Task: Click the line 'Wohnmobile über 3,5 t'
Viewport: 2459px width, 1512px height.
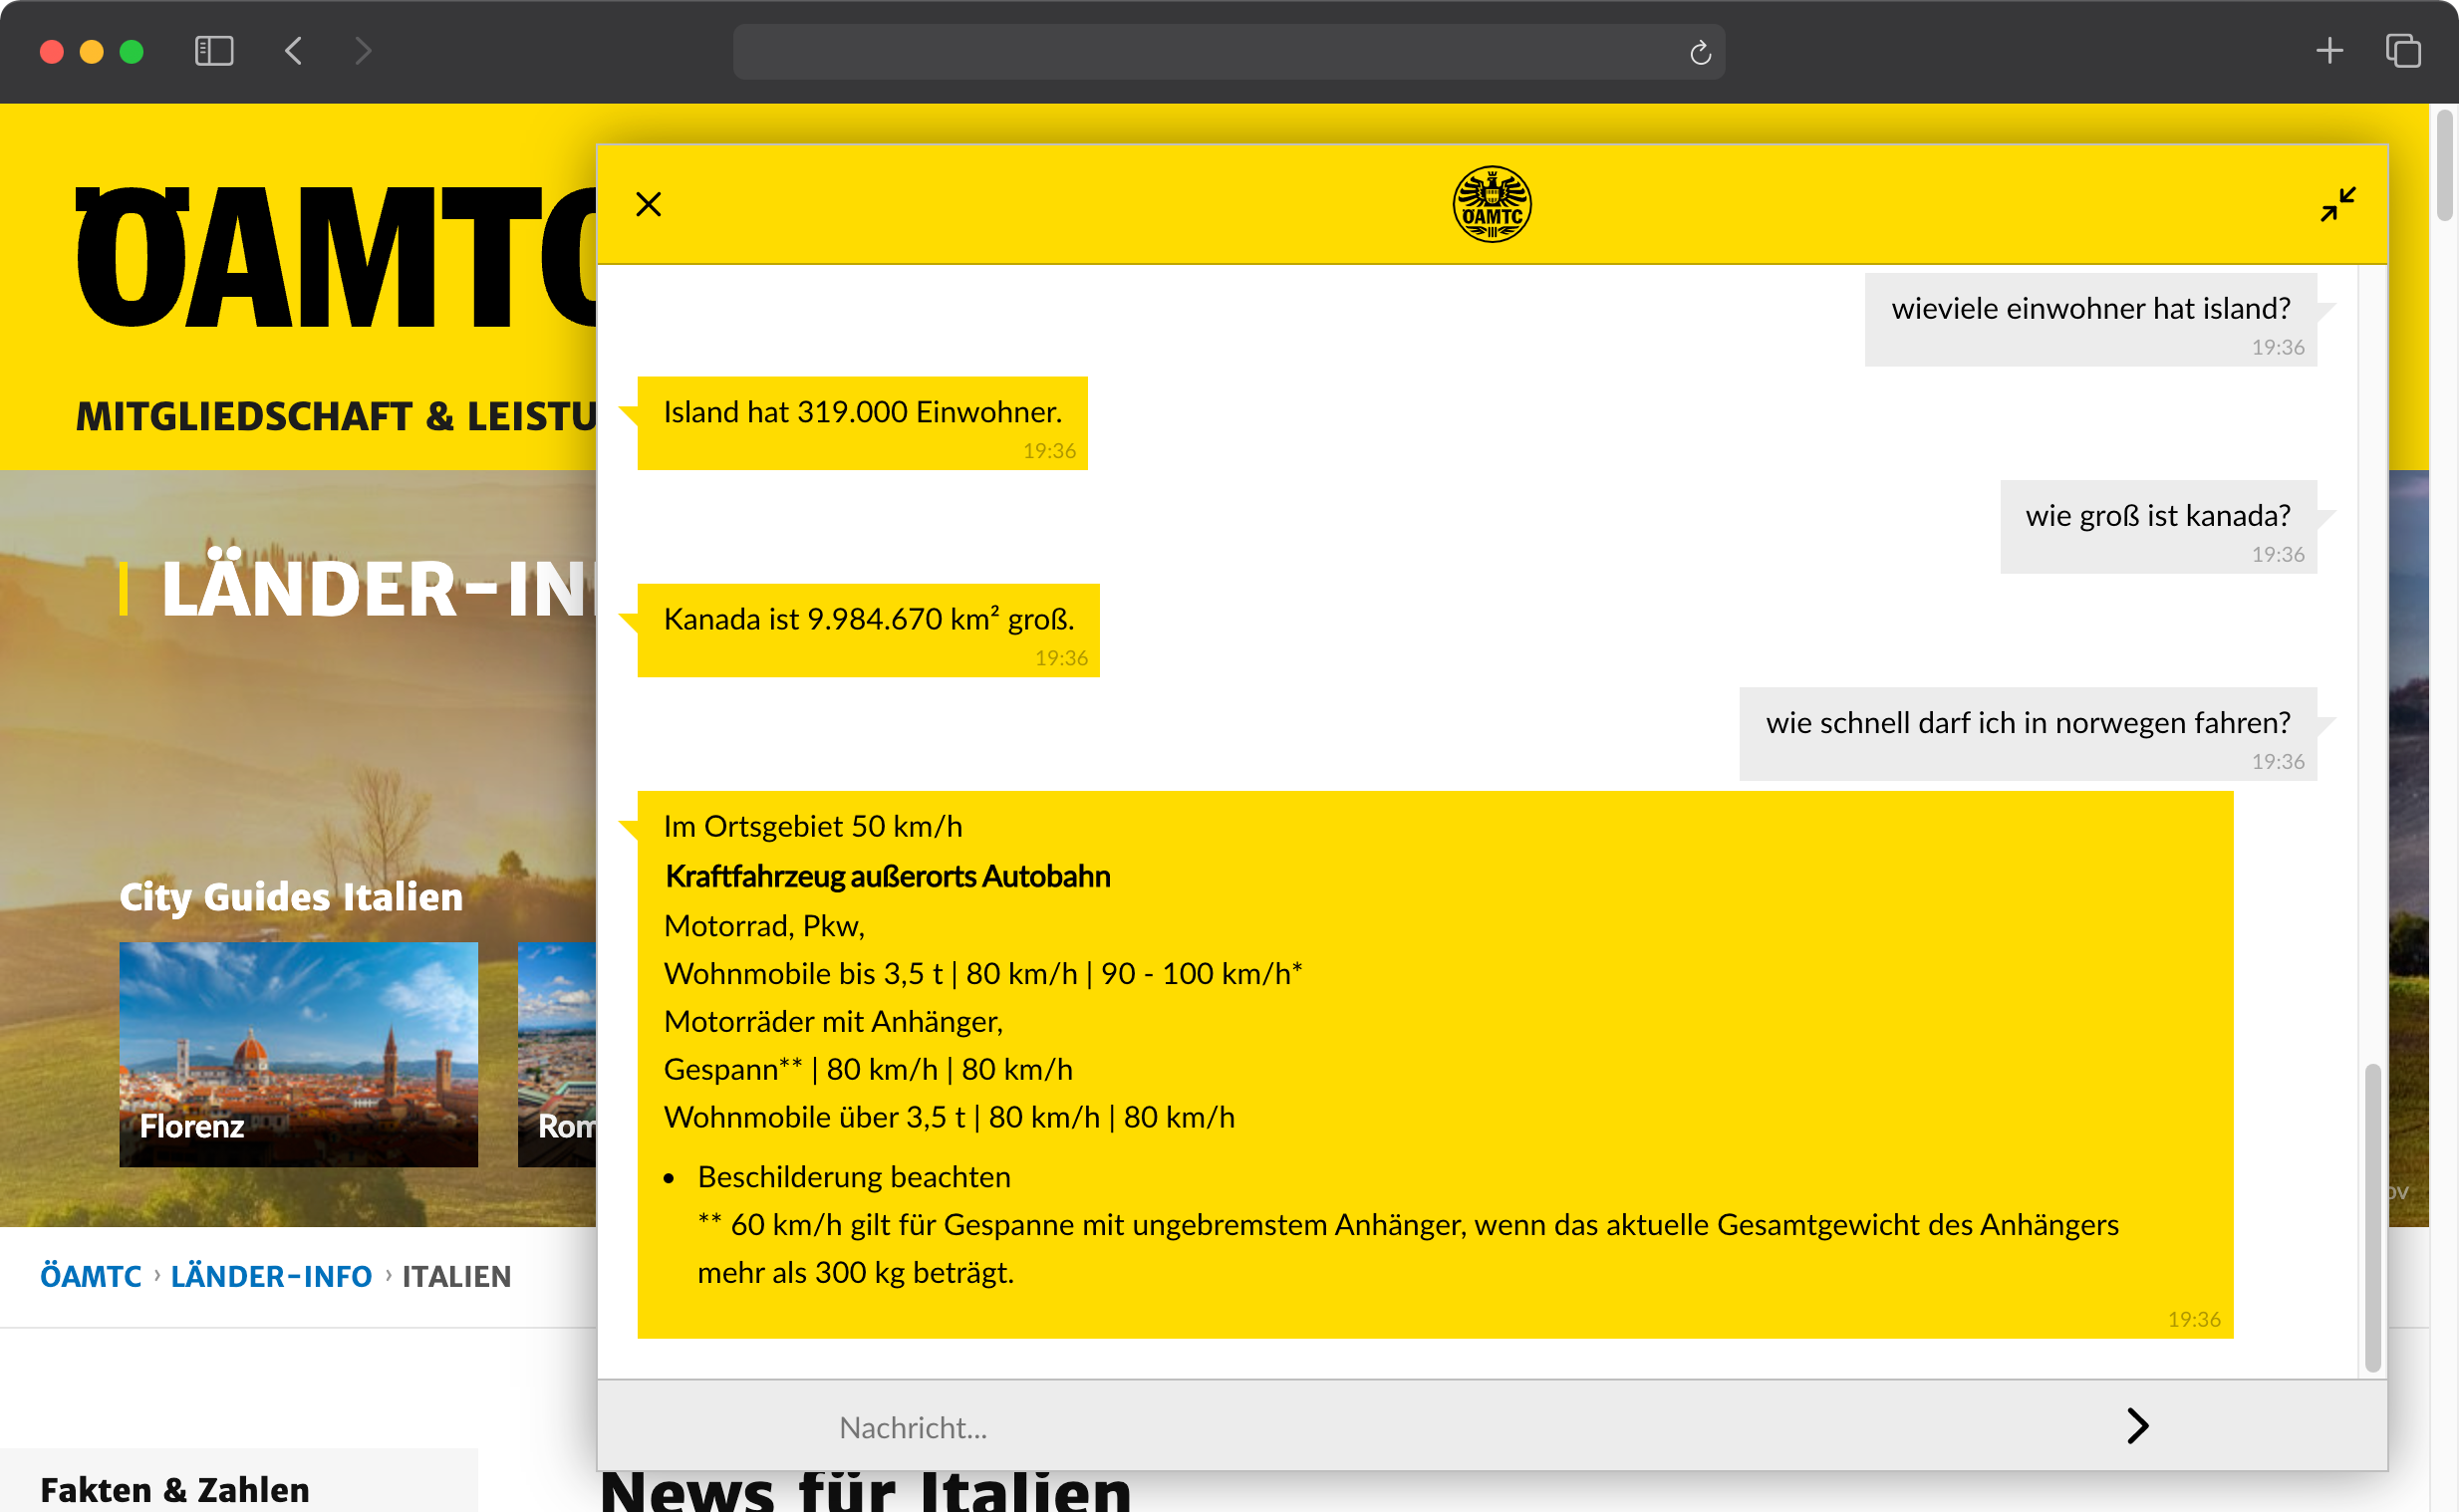Action: [949, 1117]
